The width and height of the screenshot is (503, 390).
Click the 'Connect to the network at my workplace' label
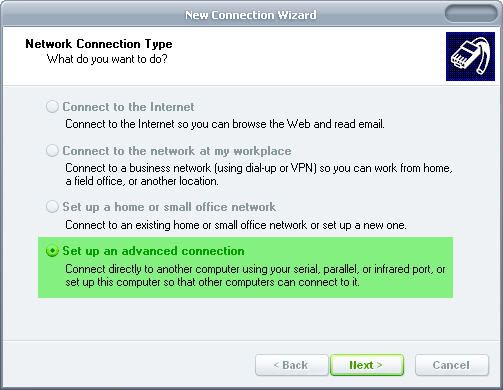(177, 151)
